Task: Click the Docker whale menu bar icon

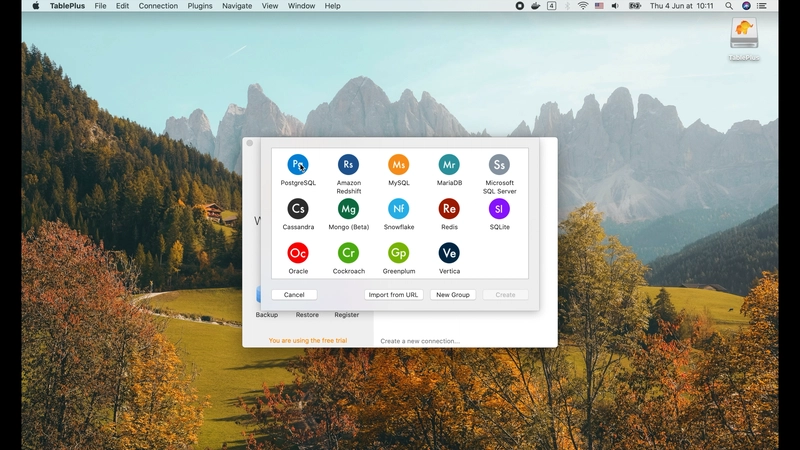Action: point(536,6)
